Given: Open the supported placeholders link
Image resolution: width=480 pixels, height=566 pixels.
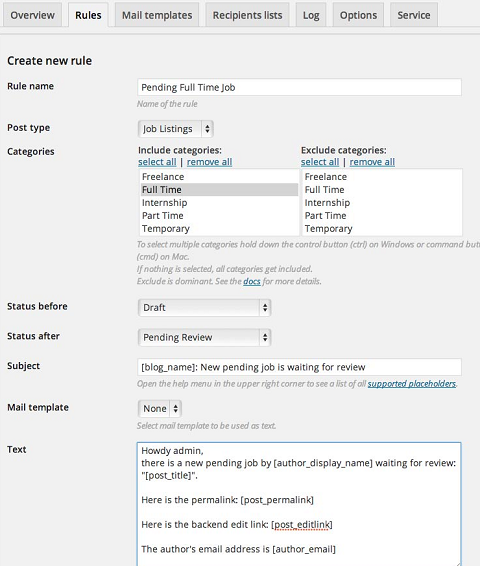Looking at the screenshot, I should (x=412, y=384).
